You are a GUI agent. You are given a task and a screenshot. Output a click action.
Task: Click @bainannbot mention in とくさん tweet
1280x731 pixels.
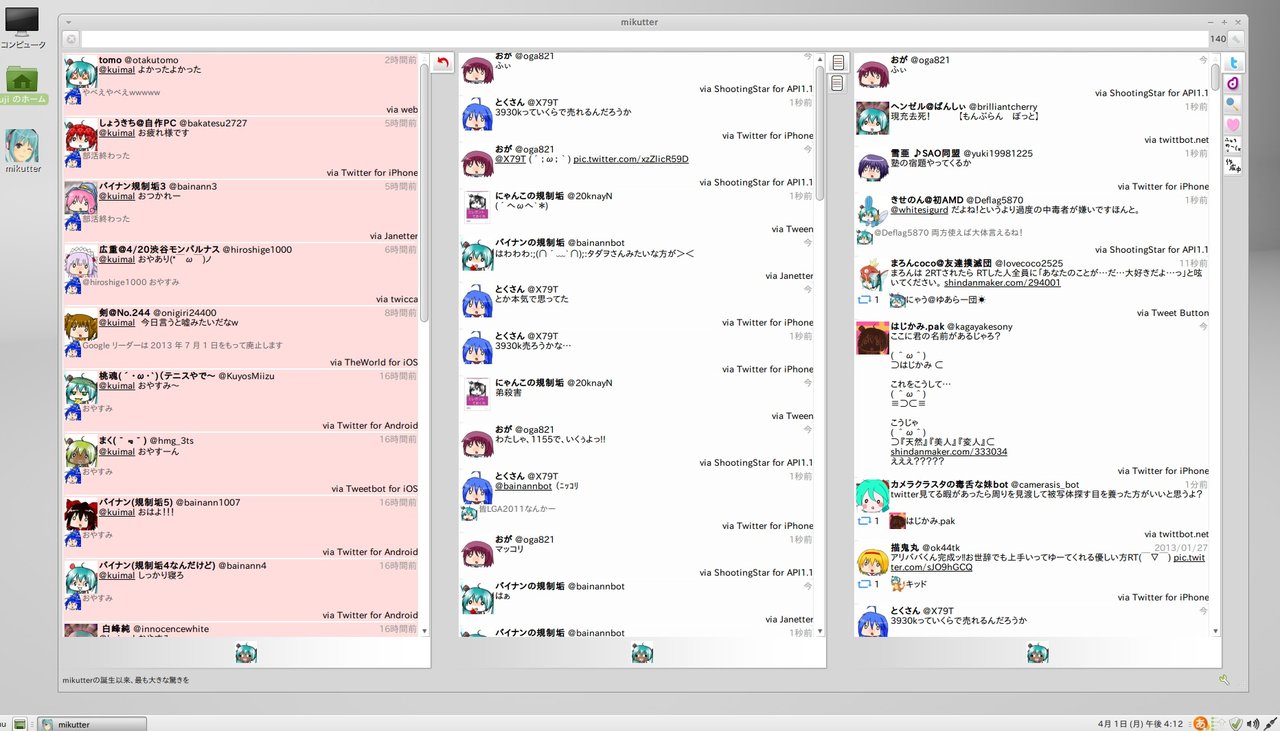523,486
